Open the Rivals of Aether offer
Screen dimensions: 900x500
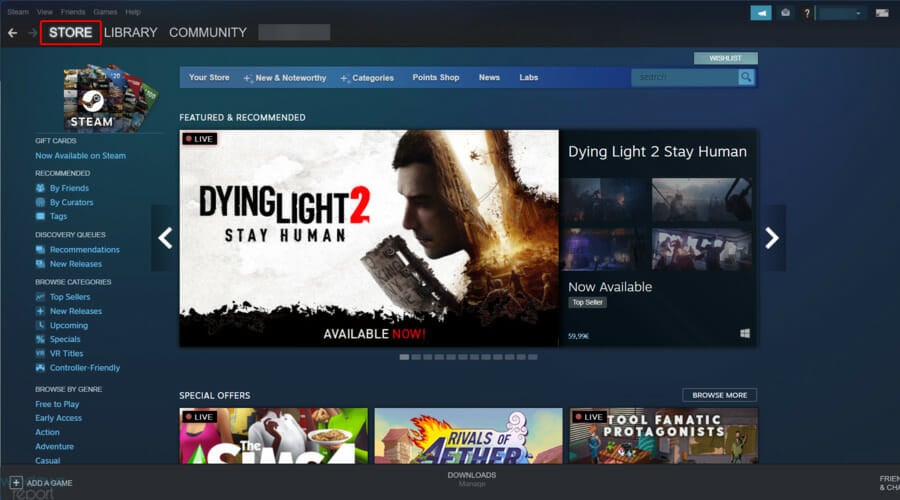(468, 436)
